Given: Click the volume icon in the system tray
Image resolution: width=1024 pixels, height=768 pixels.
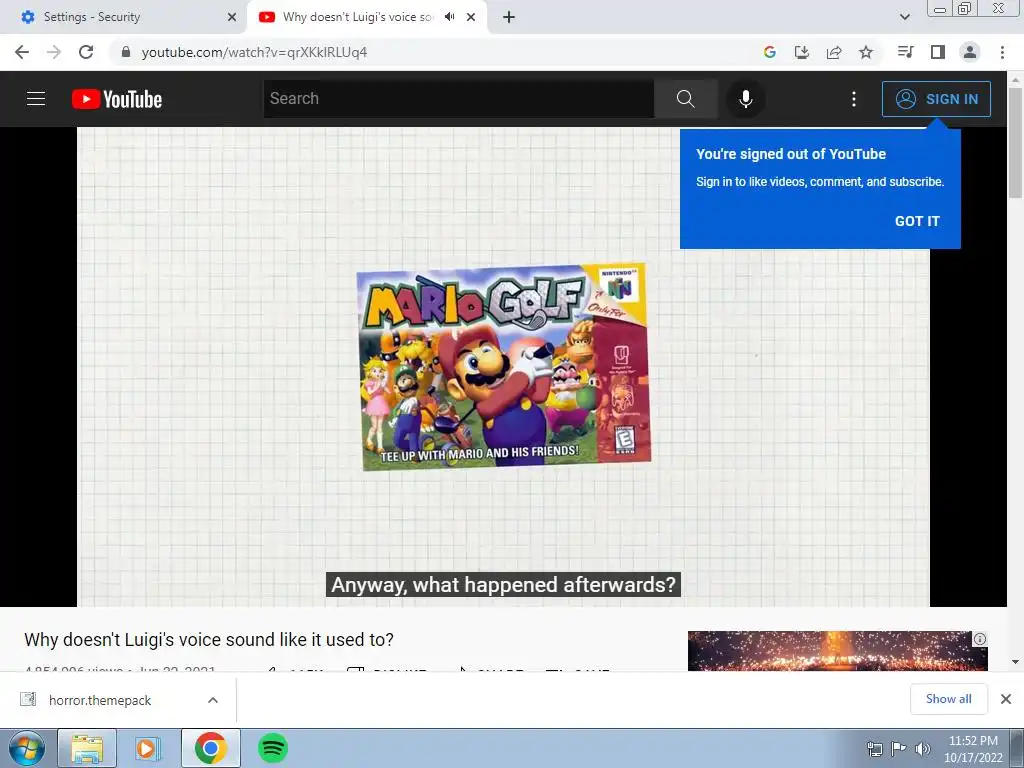Looking at the screenshot, I should pos(922,749).
